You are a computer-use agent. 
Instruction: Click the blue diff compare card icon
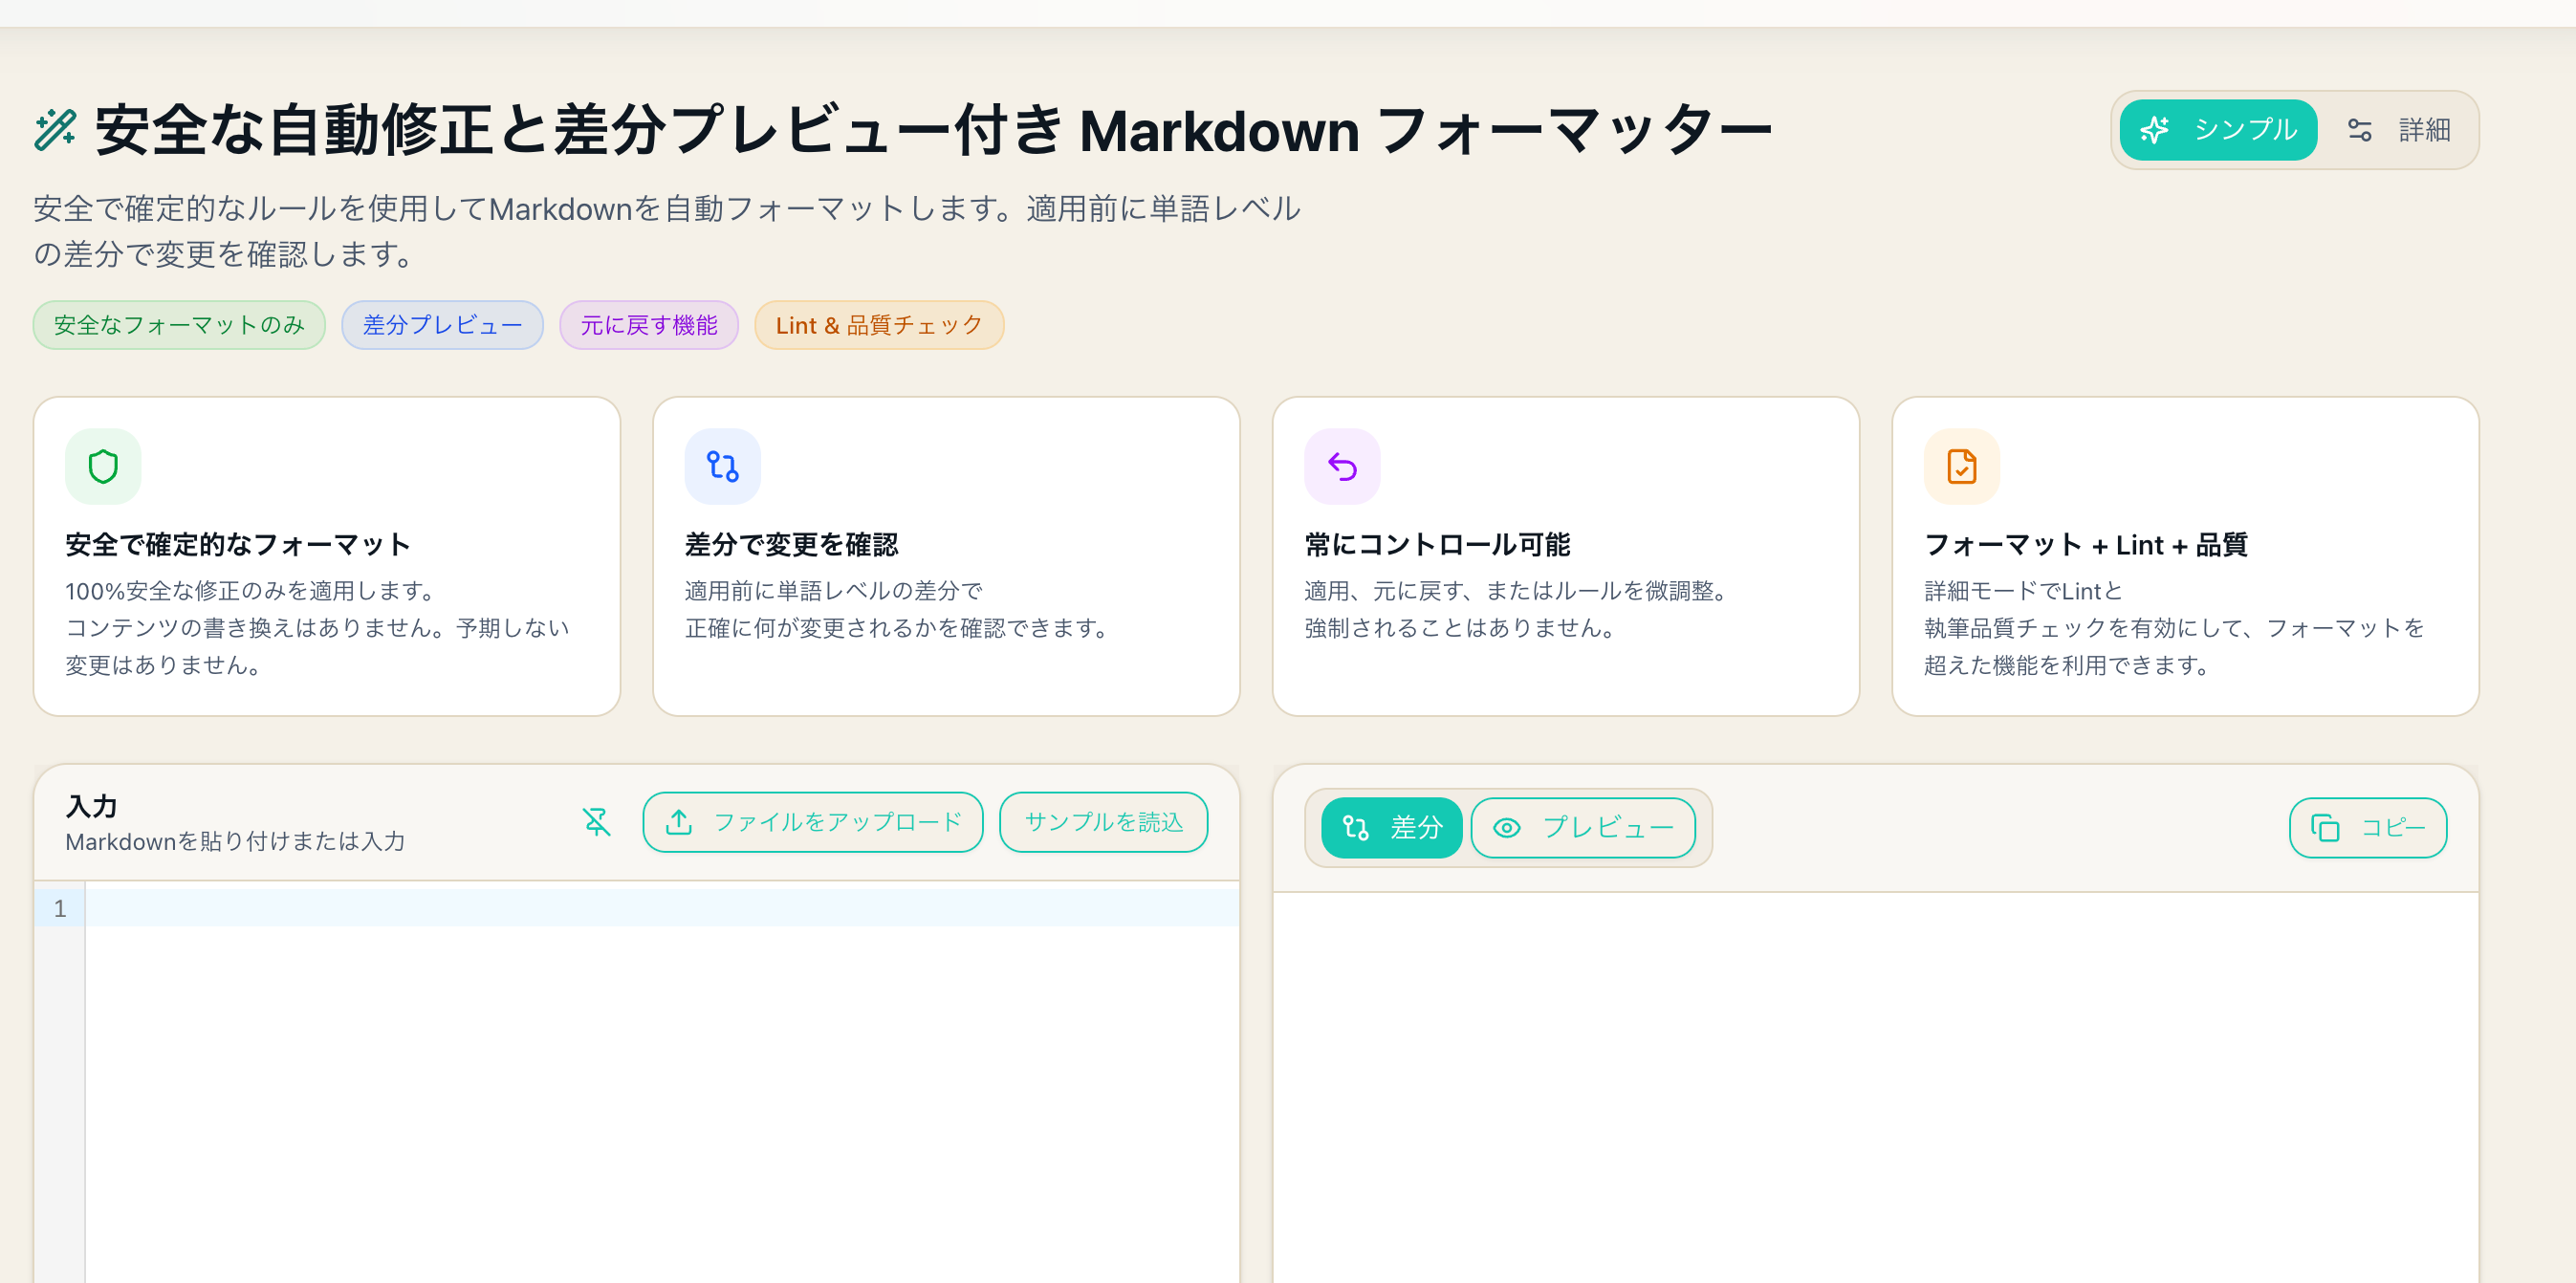[722, 467]
